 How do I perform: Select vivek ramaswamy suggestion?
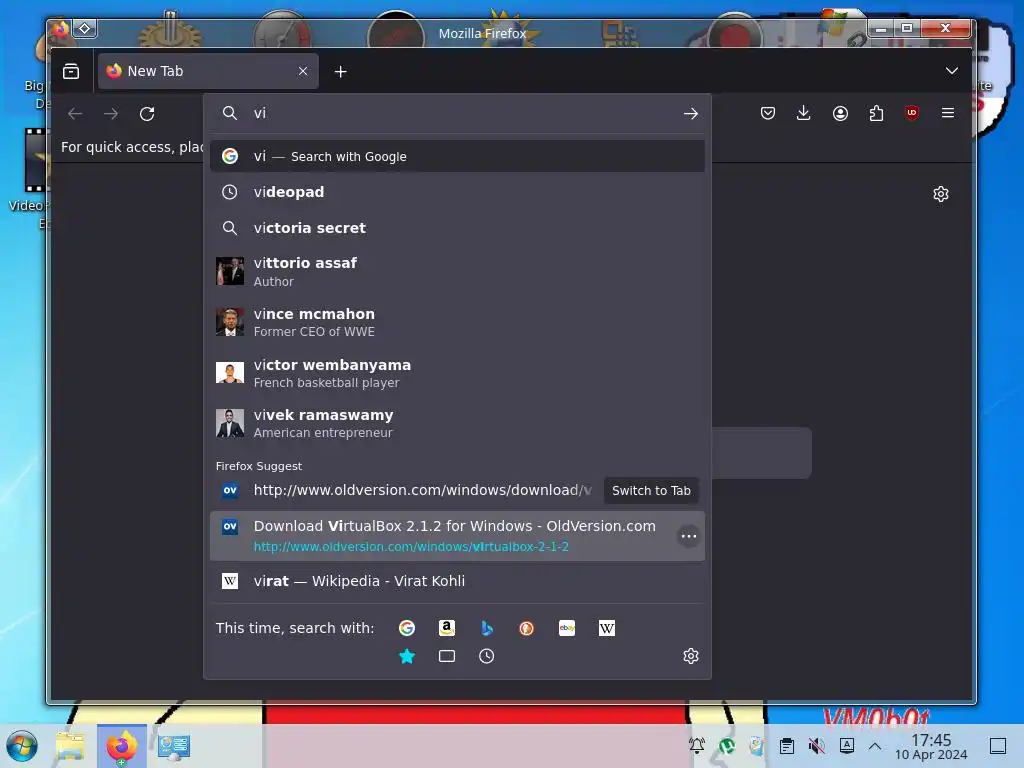[x=457, y=423]
